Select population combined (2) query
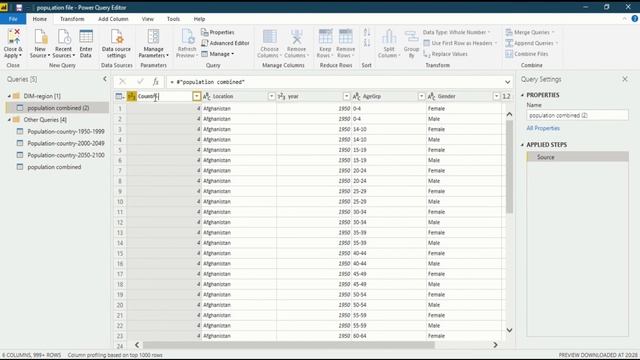640x360 pixels. coord(58,108)
